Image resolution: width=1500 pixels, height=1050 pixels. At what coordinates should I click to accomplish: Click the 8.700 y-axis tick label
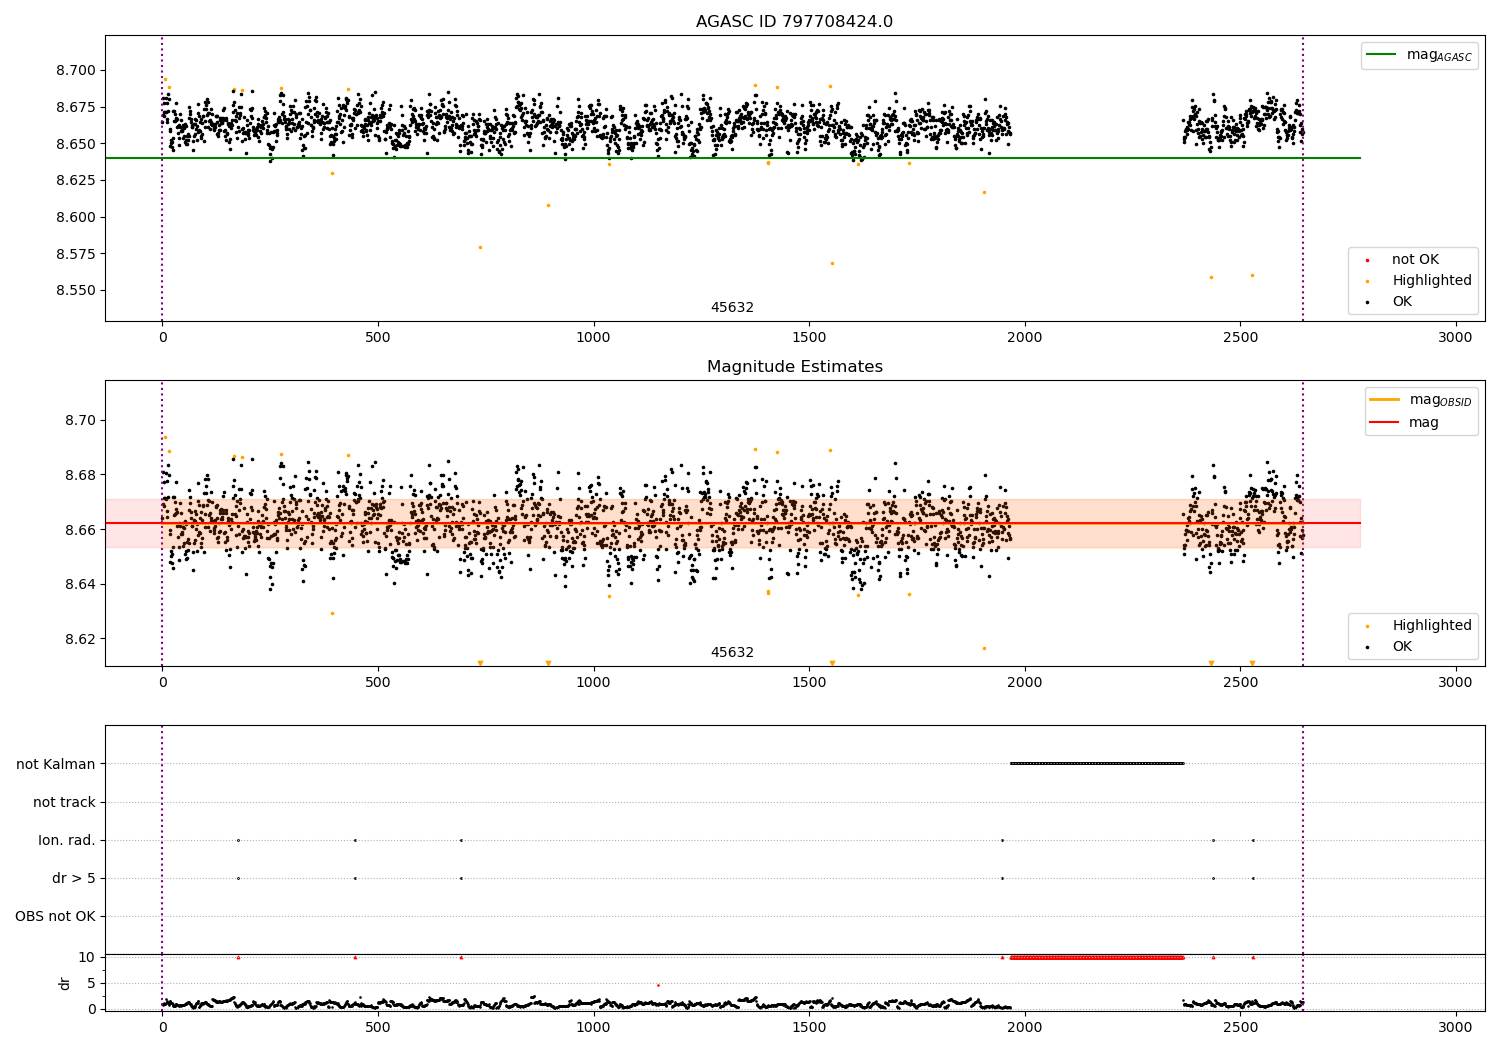(76, 71)
